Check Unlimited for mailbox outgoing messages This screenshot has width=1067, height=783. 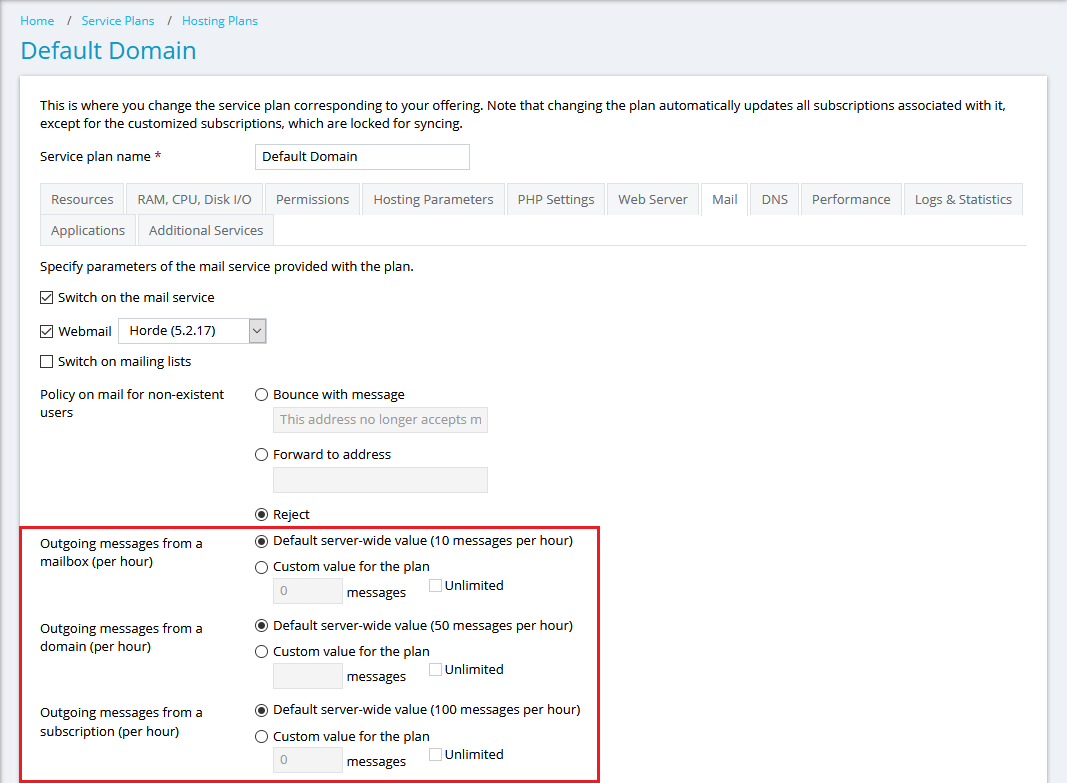point(435,586)
